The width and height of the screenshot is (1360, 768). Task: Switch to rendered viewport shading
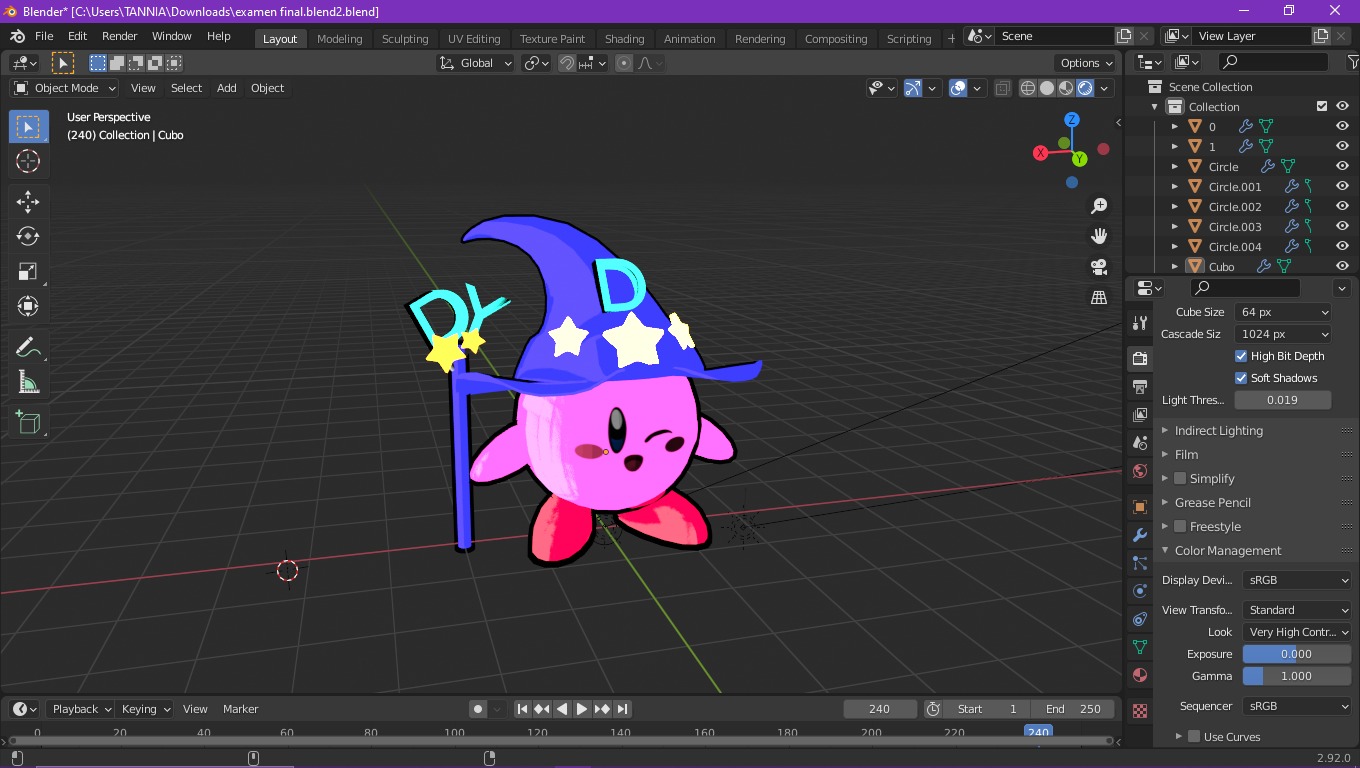click(x=1085, y=88)
